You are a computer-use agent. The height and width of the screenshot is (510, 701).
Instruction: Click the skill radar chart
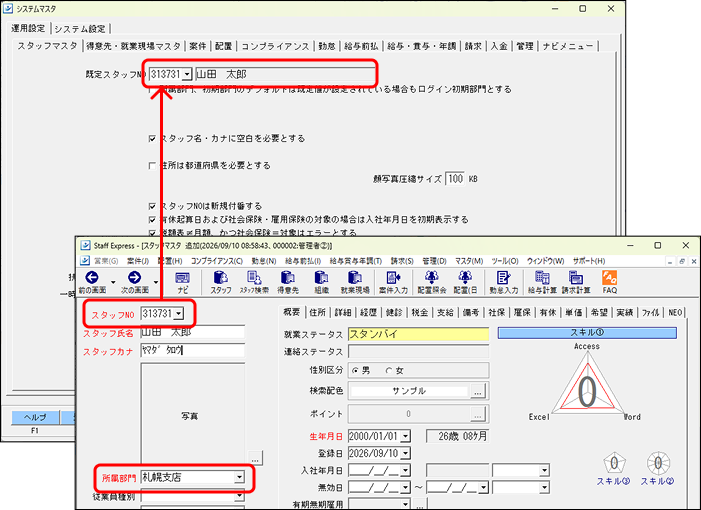(x=587, y=384)
